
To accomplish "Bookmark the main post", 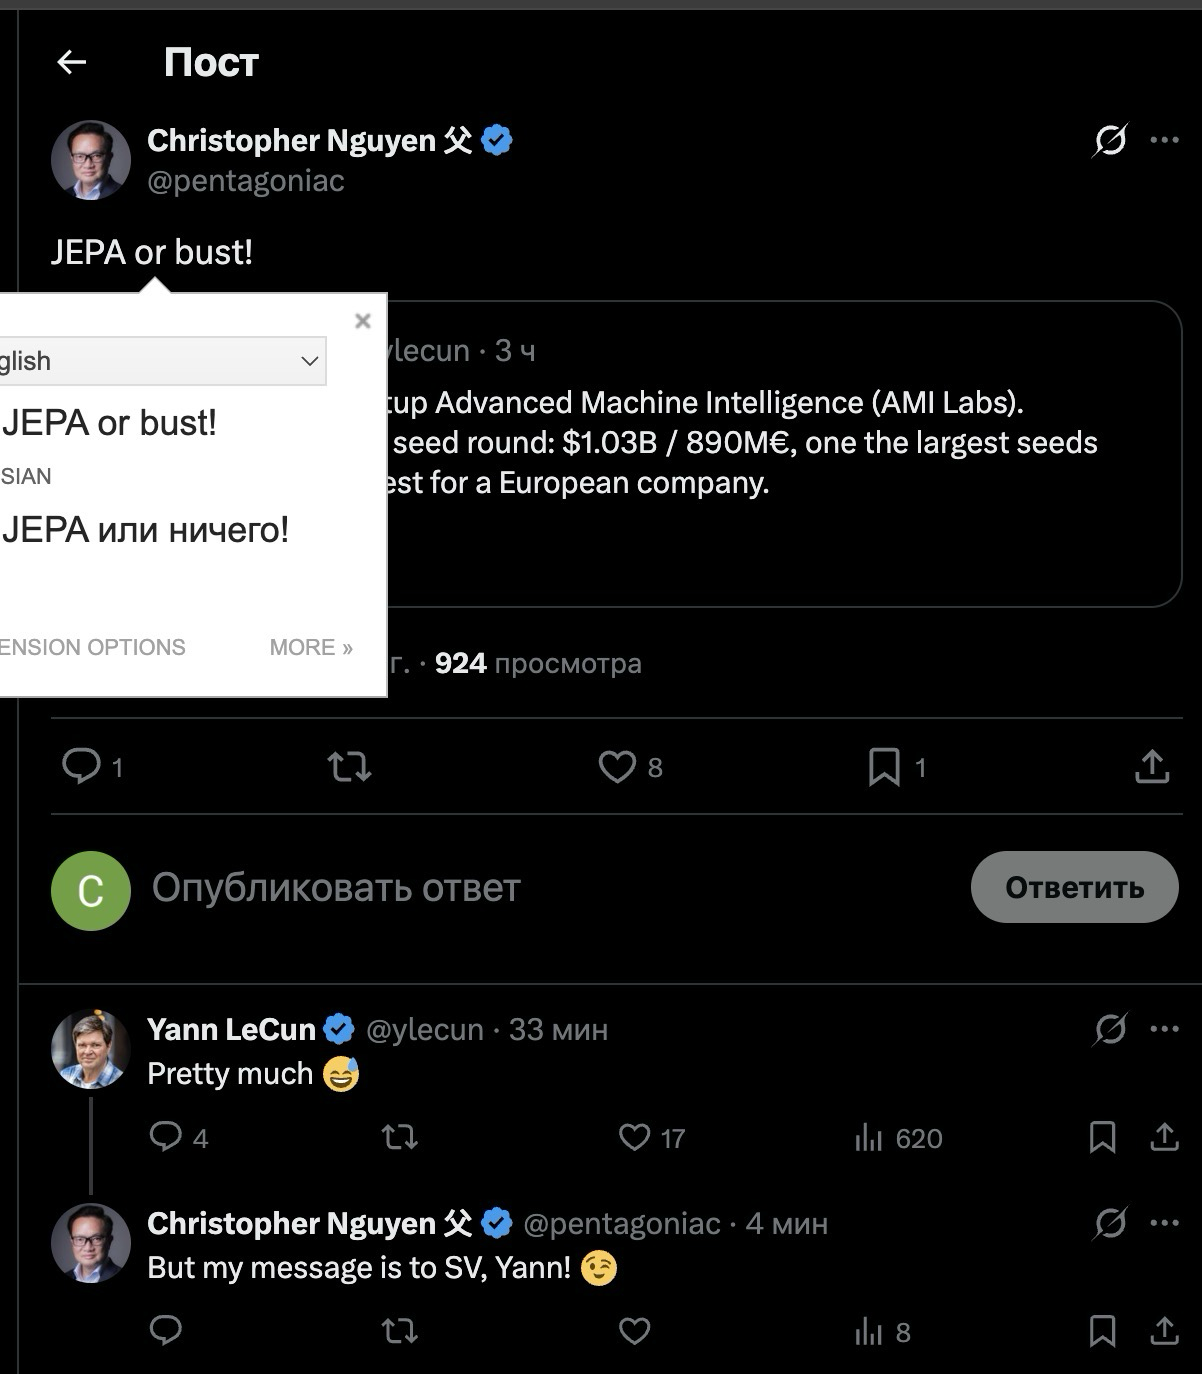I will click(x=884, y=766).
